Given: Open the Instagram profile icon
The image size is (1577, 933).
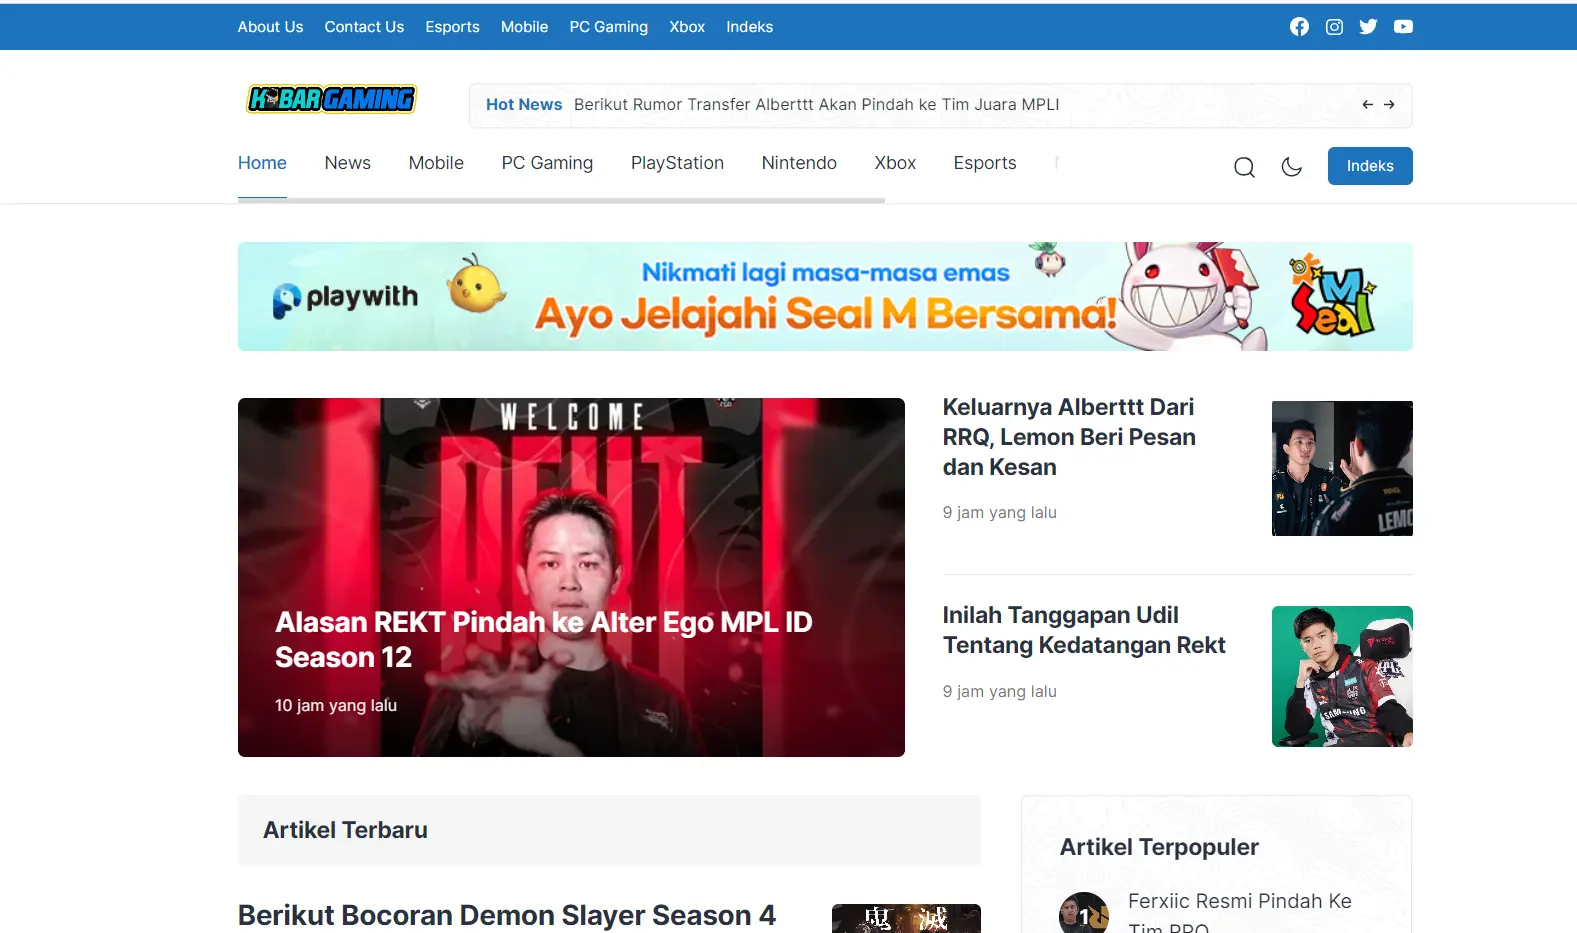Looking at the screenshot, I should [1334, 27].
